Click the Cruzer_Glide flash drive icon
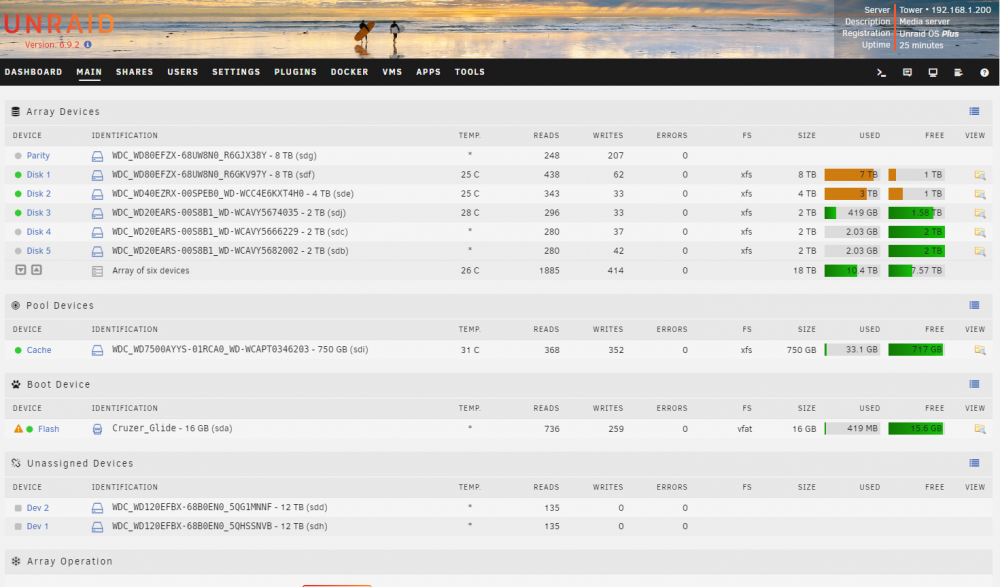 (97, 429)
